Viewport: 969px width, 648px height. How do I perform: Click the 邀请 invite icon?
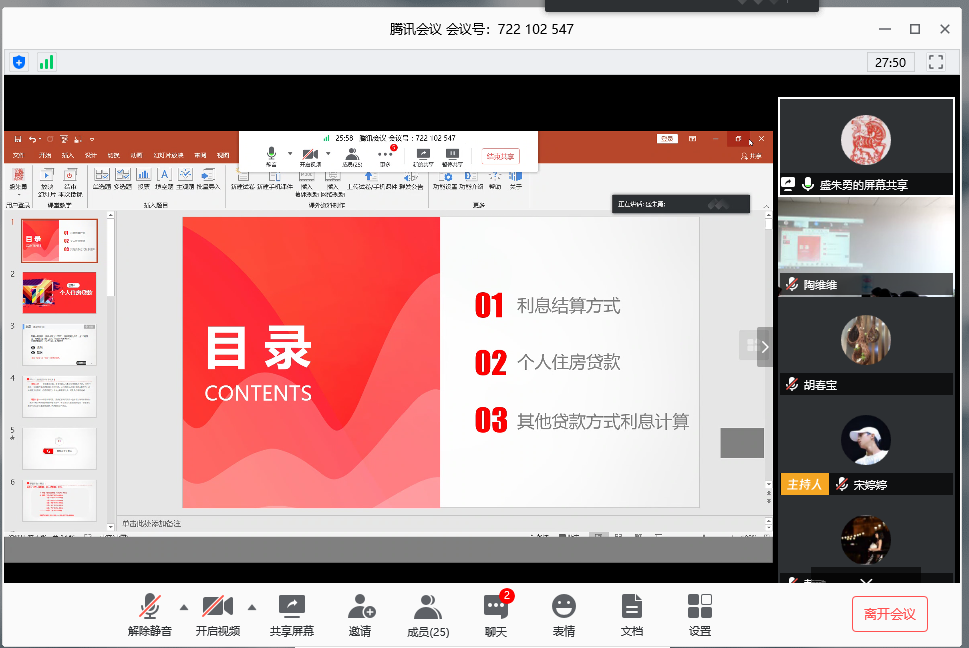coord(360,614)
